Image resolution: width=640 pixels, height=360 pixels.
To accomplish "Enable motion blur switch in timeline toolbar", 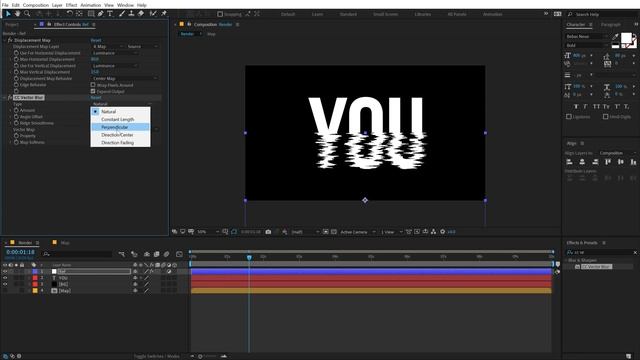I will click(x=167, y=254).
